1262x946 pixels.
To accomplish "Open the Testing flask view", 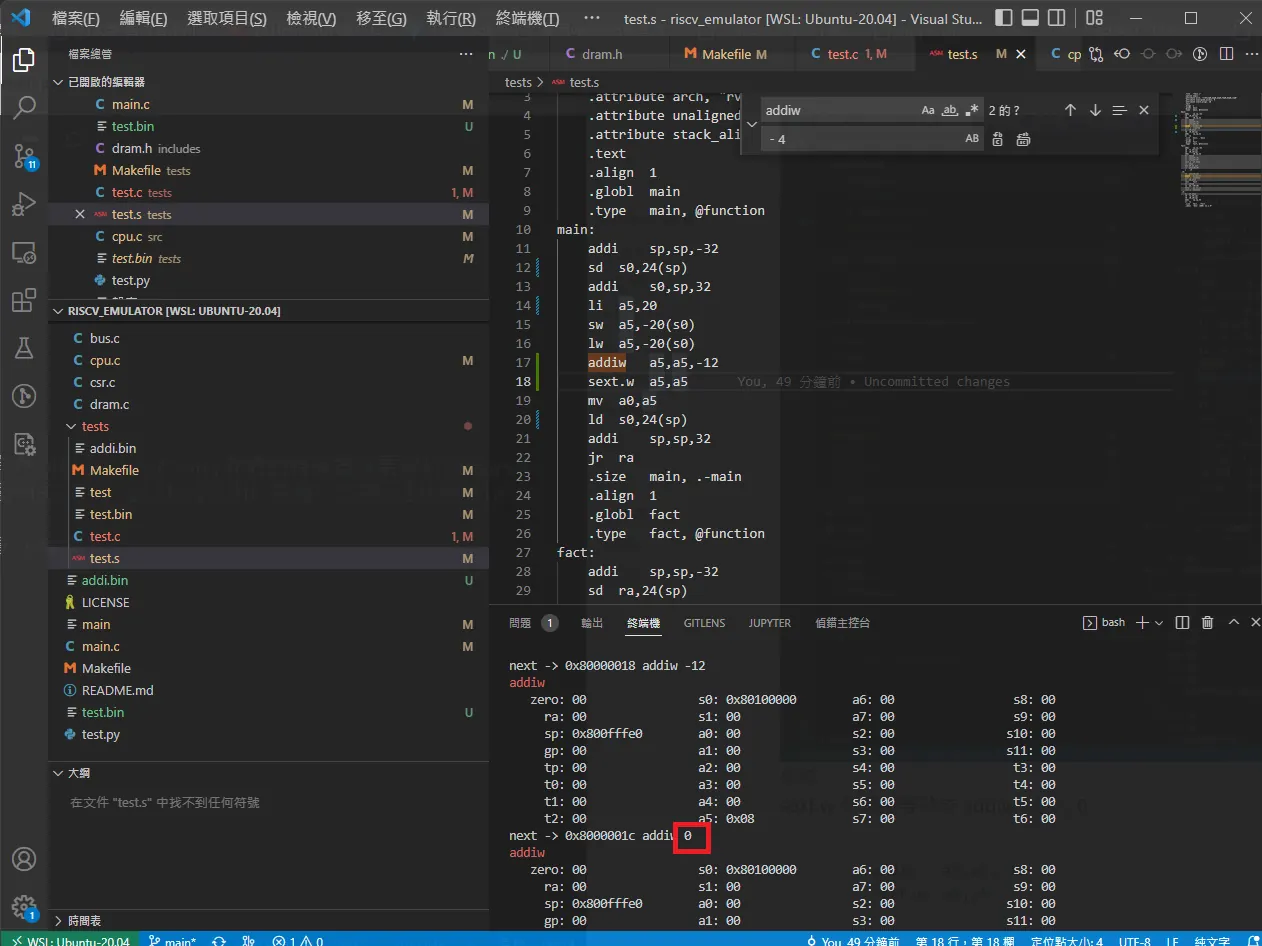I will (x=24, y=348).
